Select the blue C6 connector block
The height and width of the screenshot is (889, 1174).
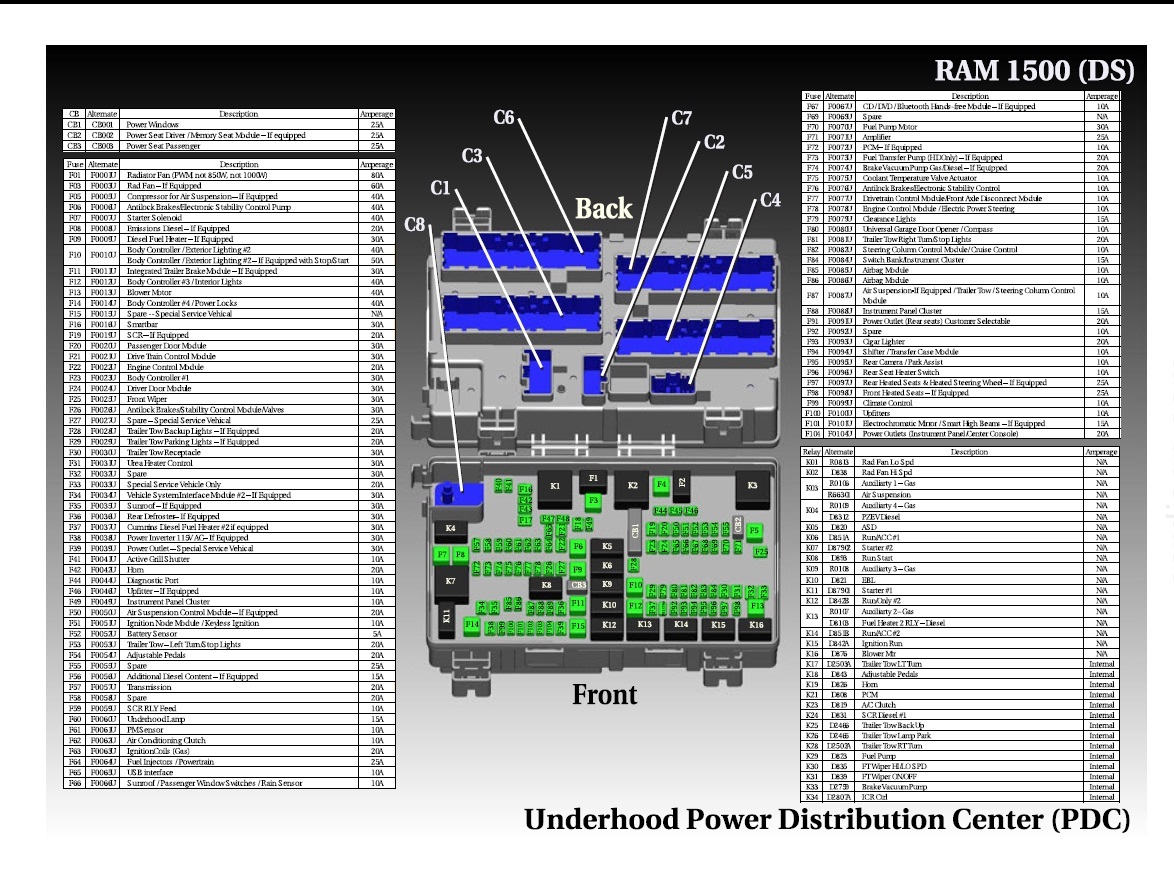click(x=520, y=247)
